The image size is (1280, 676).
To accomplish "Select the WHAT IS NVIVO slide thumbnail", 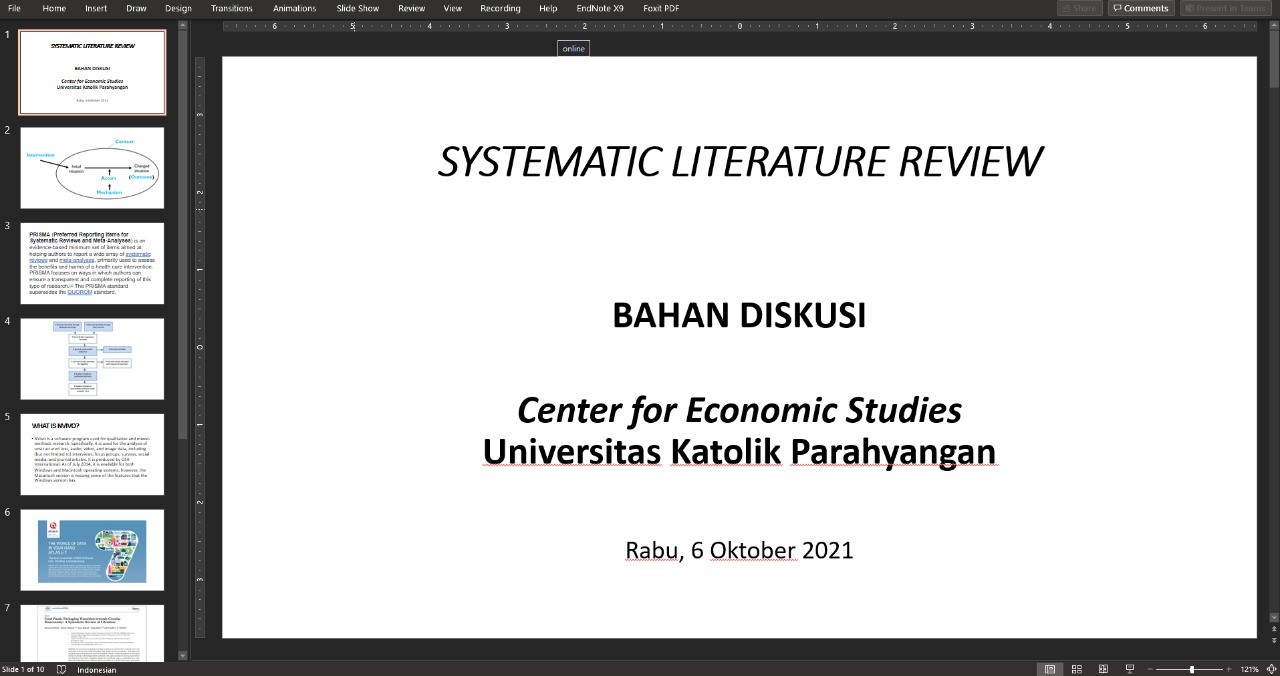I will tap(92, 454).
